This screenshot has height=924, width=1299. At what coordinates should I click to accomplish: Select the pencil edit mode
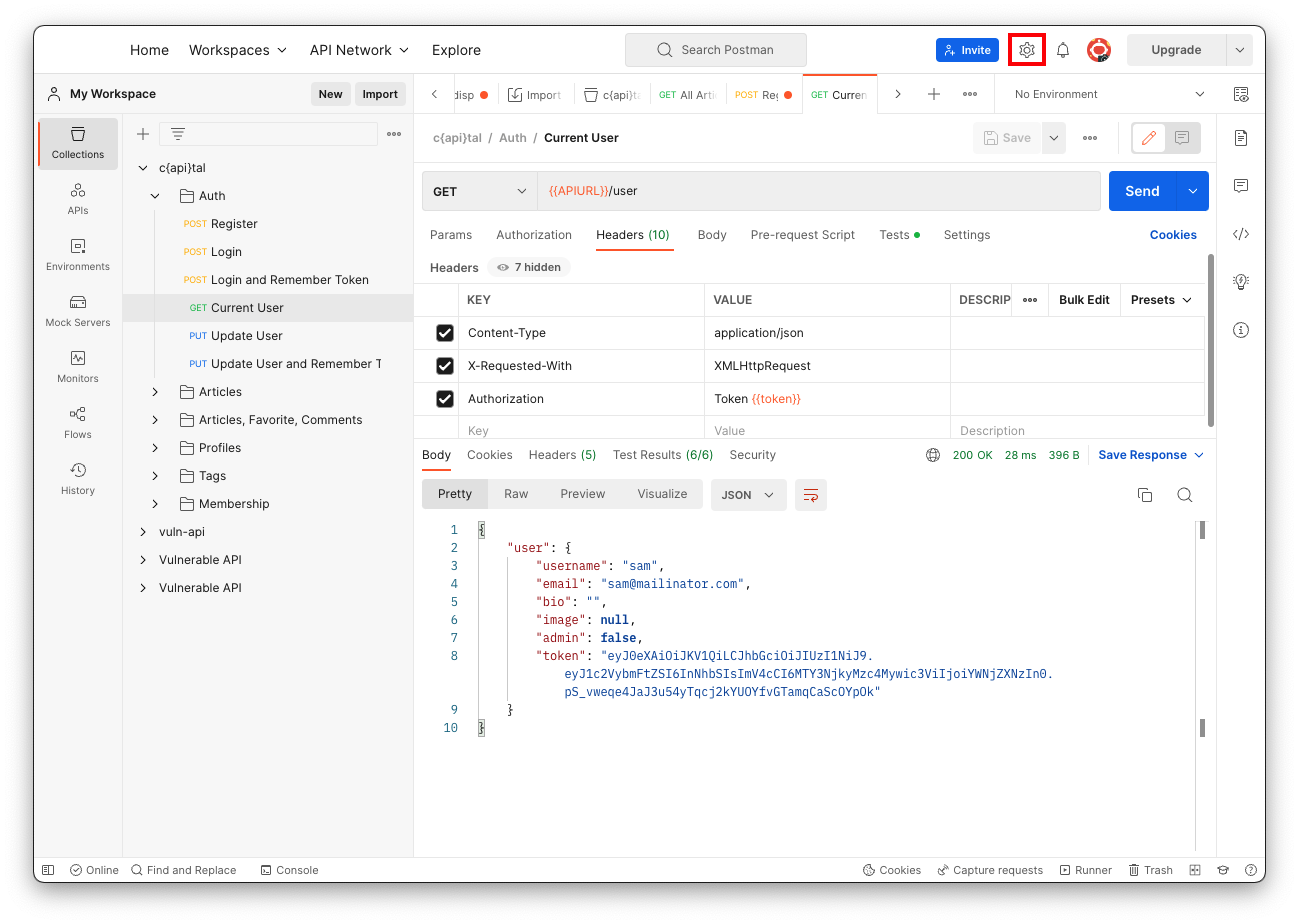click(1149, 138)
